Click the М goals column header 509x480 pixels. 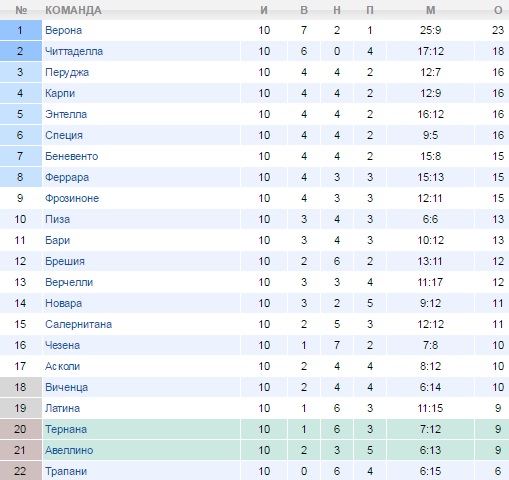click(431, 10)
